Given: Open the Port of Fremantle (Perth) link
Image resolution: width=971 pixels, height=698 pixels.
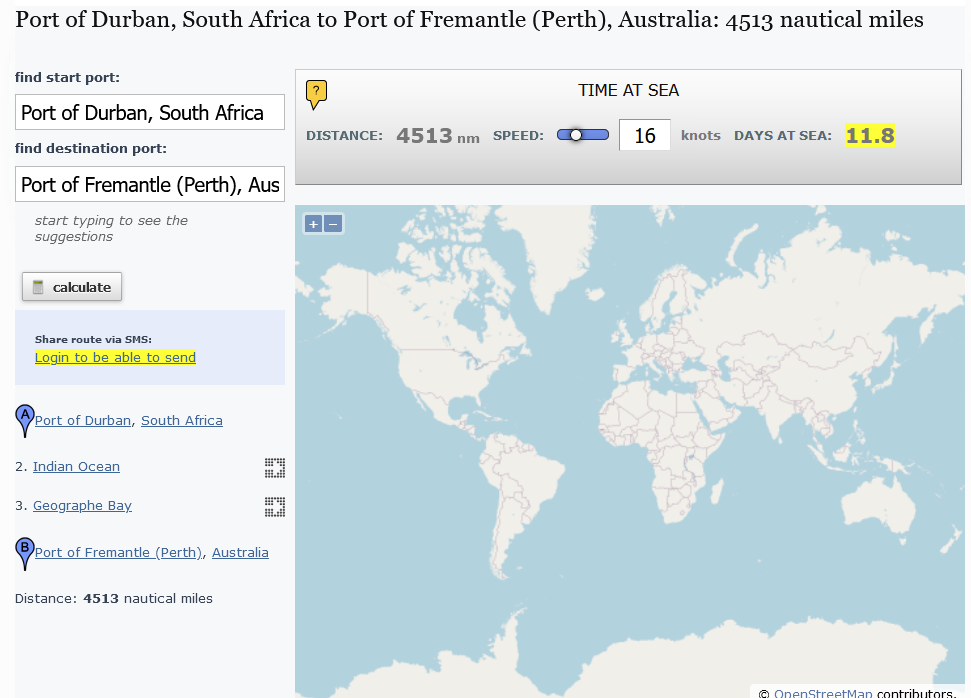Looking at the screenshot, I should tap(118, 553).
